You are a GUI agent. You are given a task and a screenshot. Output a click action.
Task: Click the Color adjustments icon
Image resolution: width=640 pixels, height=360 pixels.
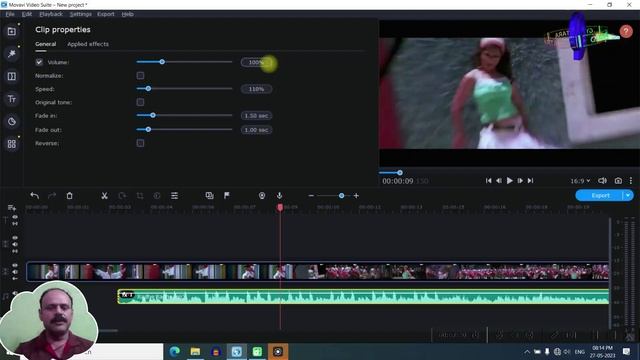157,196
